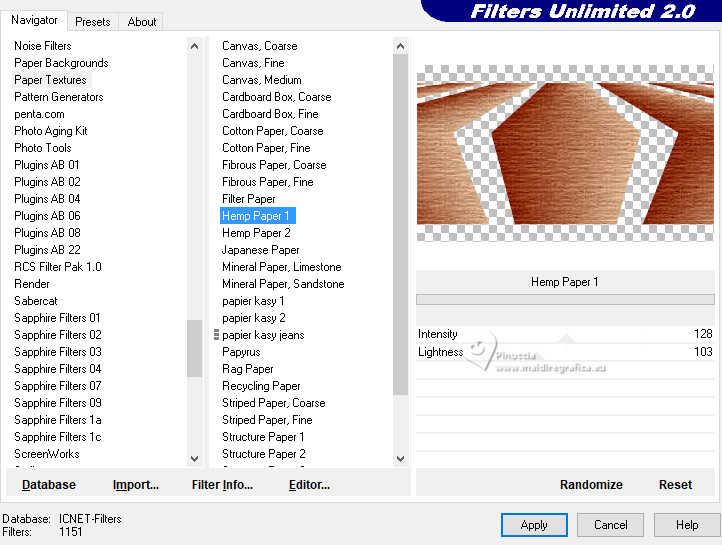This screenshot has height=545, width=722.
Task: Select Sapphire Filters 07 category
Action: 58,386
